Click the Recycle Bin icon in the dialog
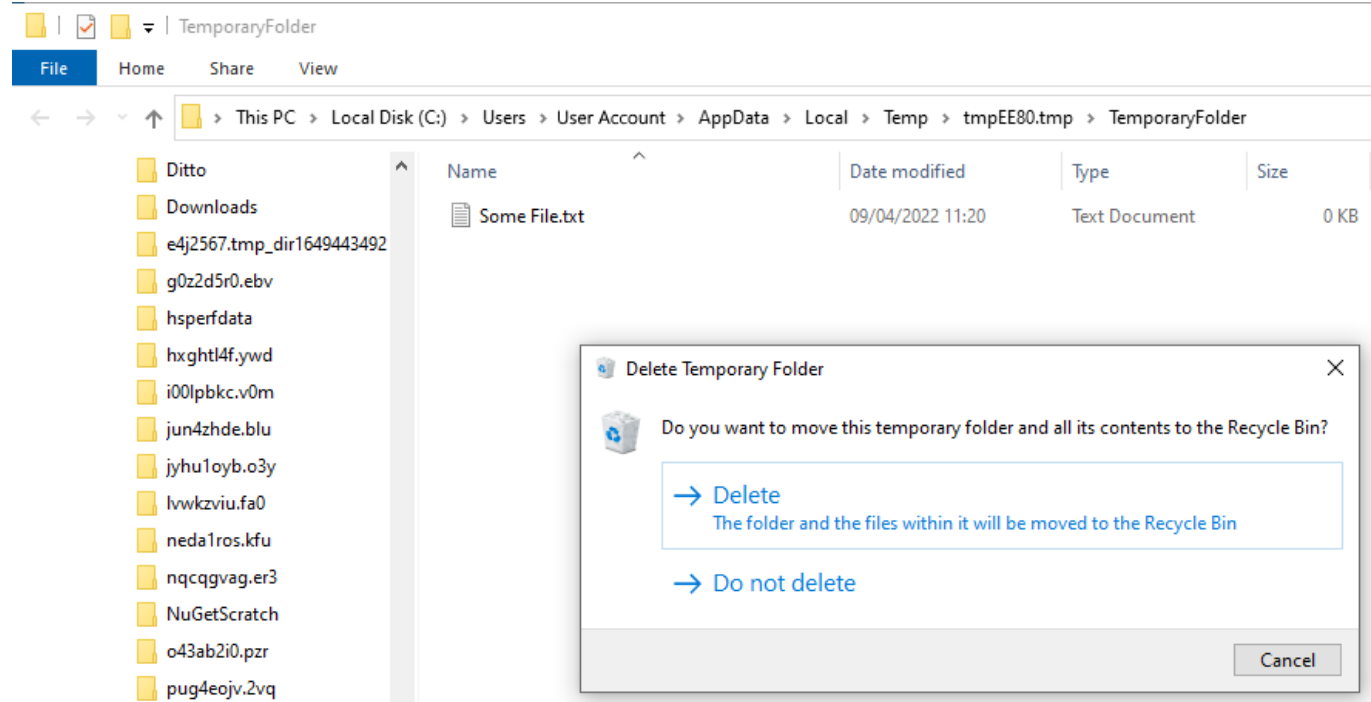Viewport: 1371px width, 702px height. point(620,431)
